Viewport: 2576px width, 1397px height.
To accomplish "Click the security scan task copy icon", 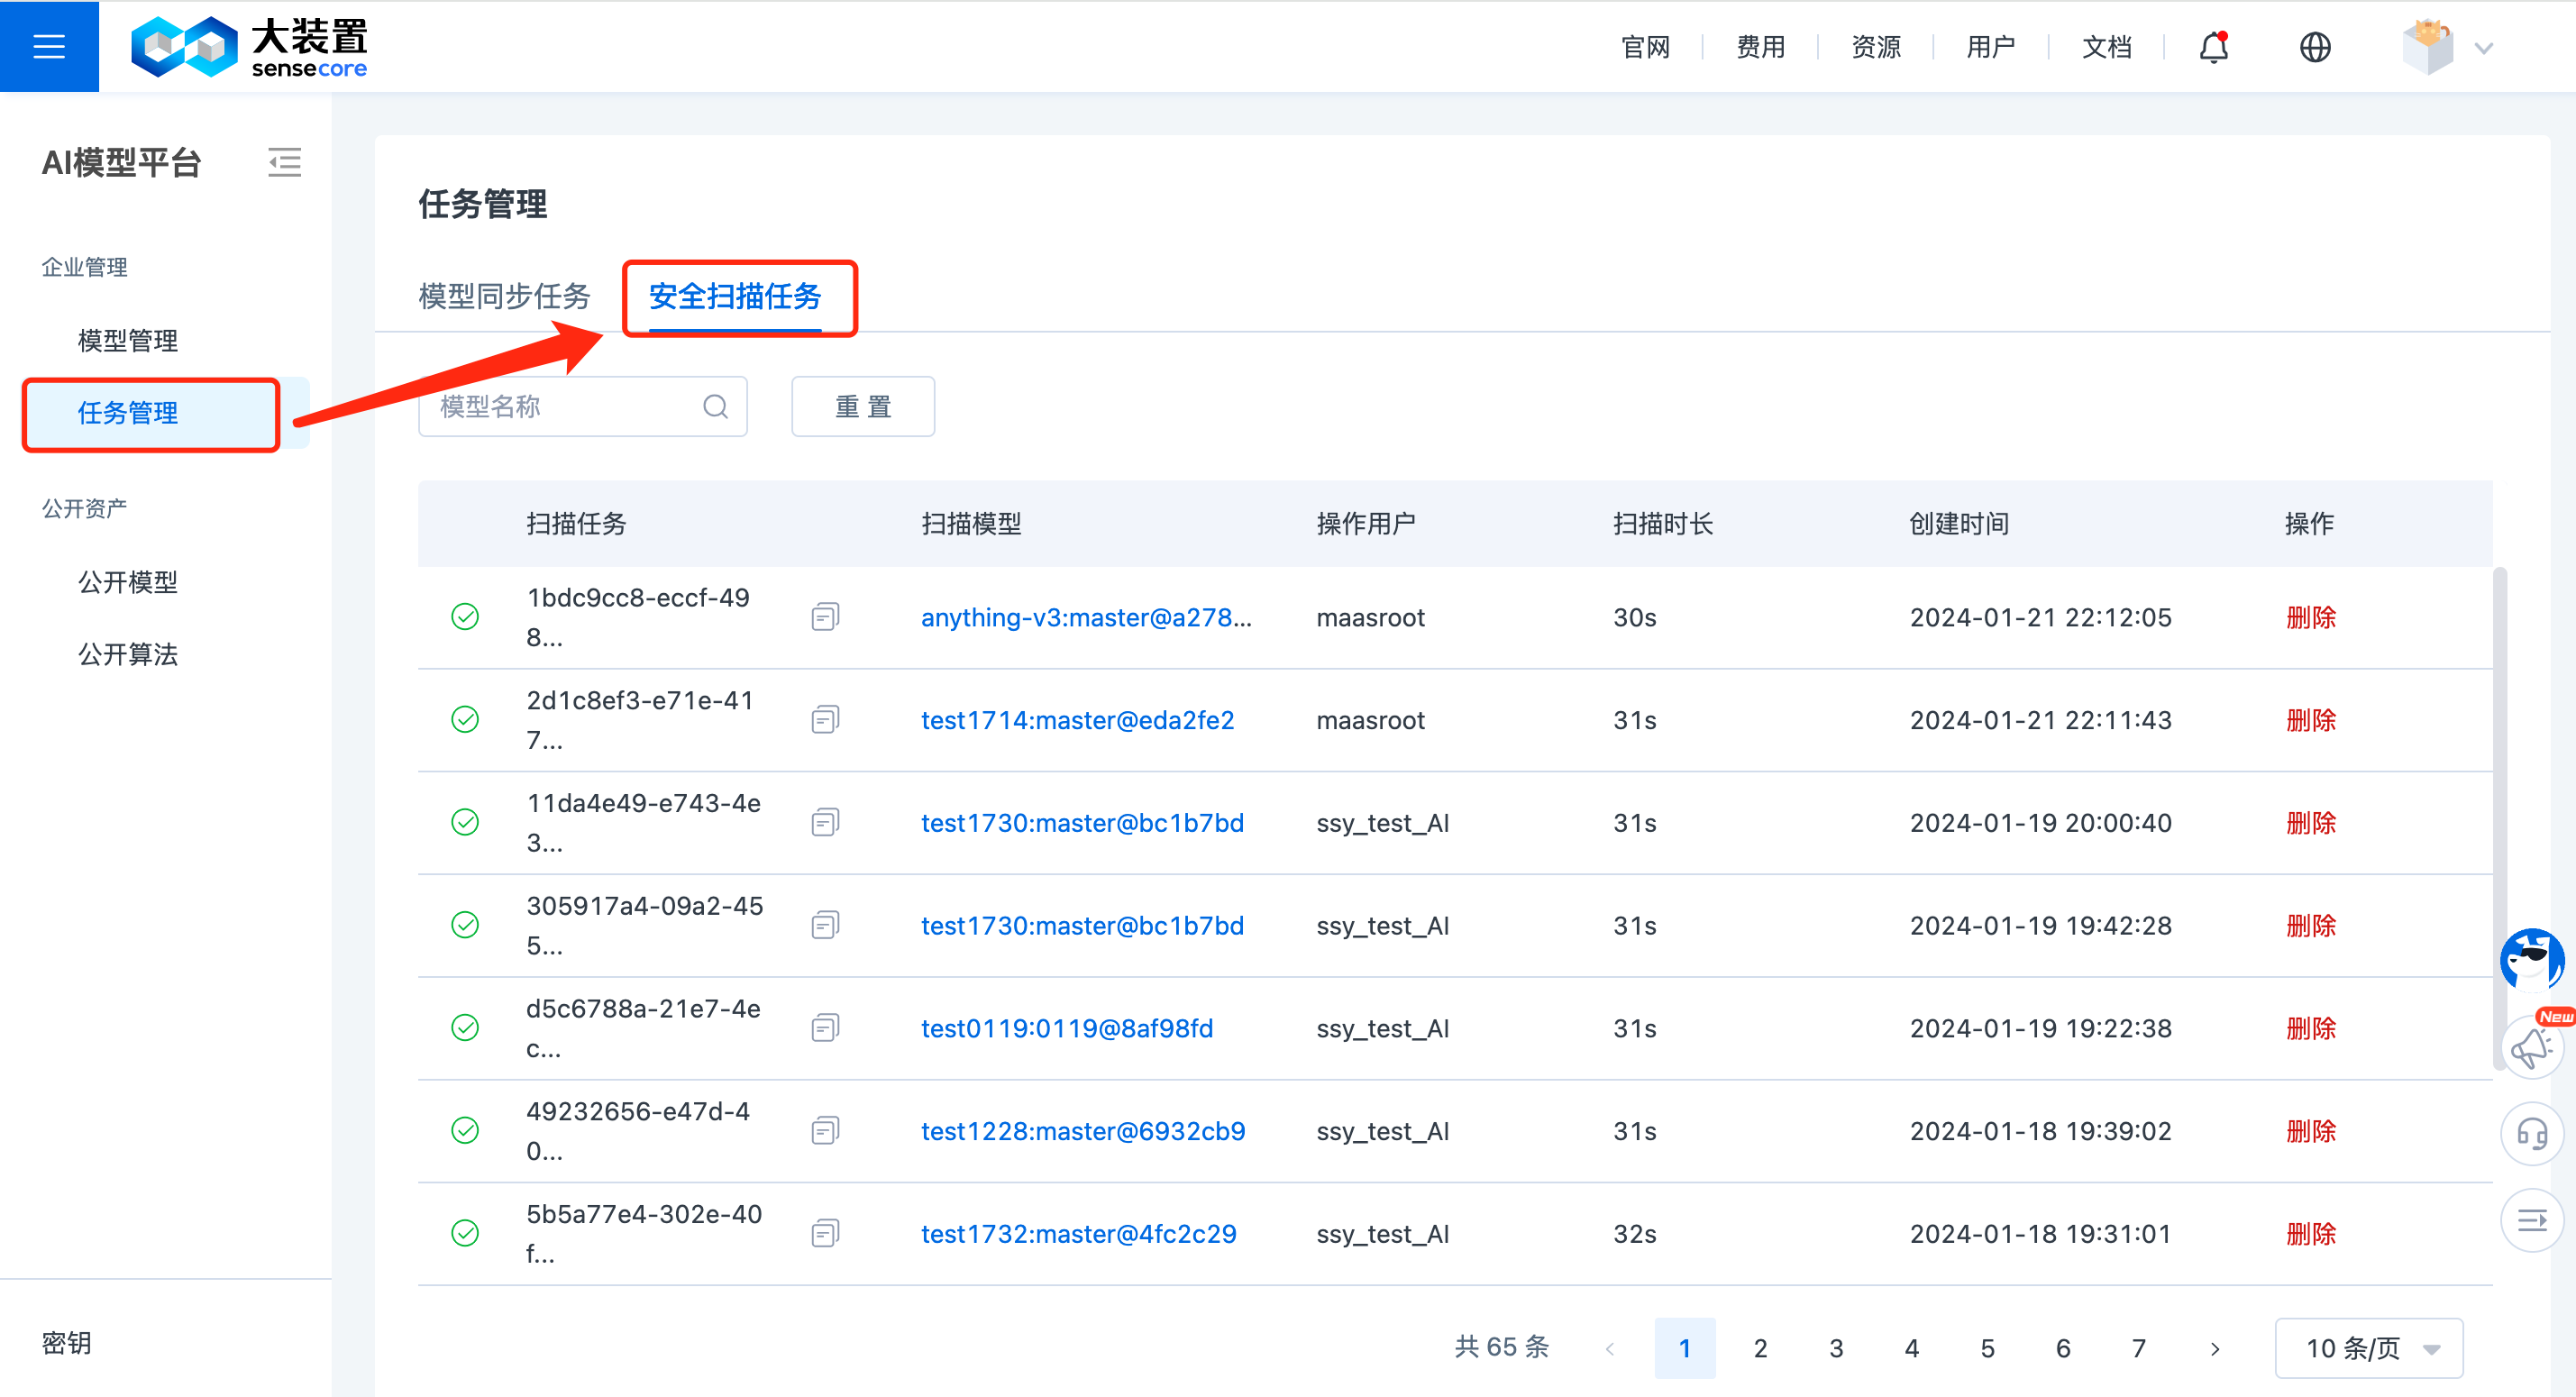I will coord(827,616).
